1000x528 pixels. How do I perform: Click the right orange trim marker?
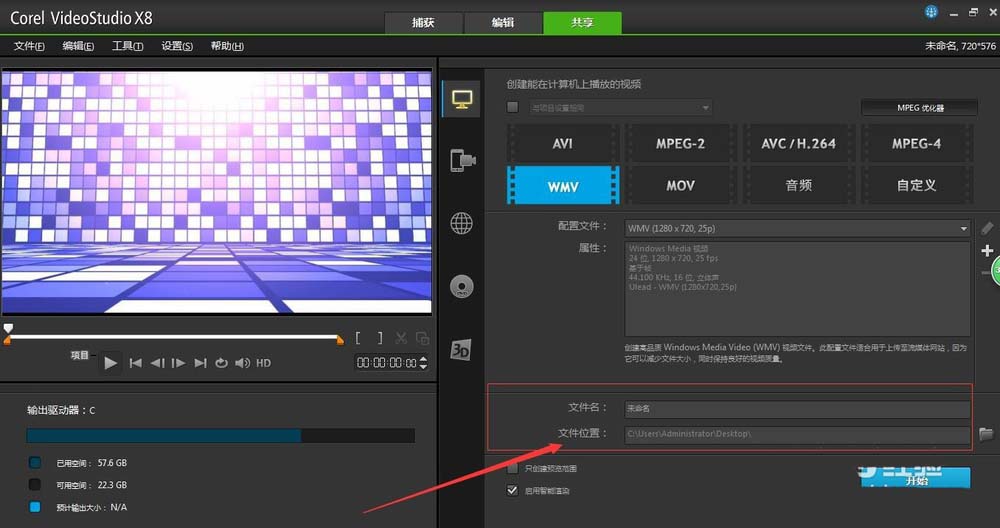[x=340, y=341]
